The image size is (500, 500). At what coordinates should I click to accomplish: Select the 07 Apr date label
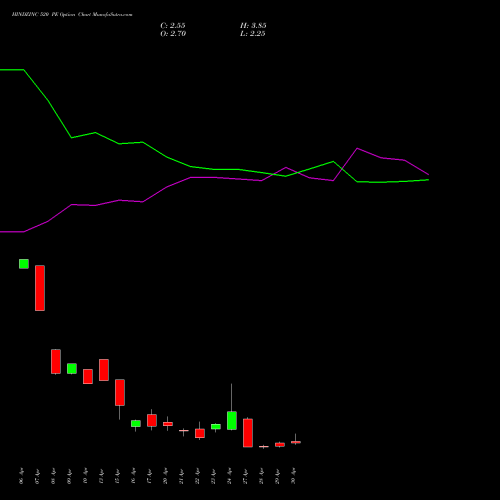pos(37,476)
